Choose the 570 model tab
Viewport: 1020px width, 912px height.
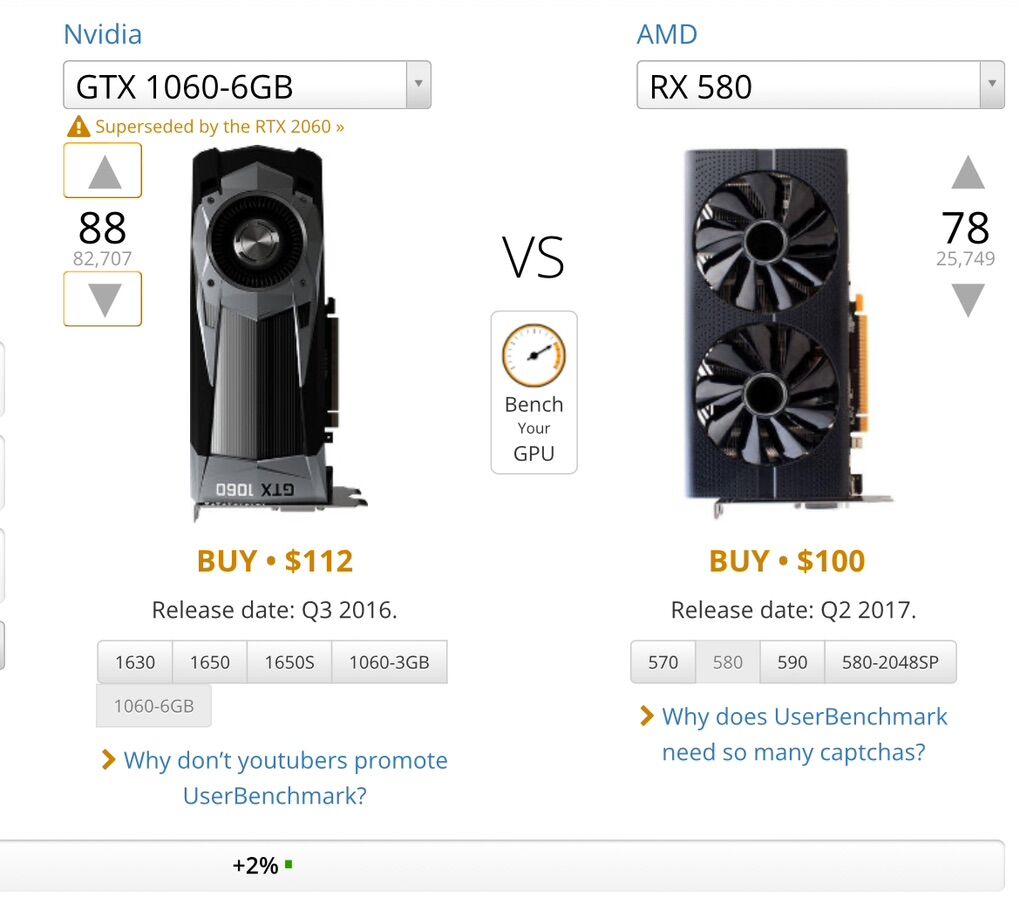[663, 662]
